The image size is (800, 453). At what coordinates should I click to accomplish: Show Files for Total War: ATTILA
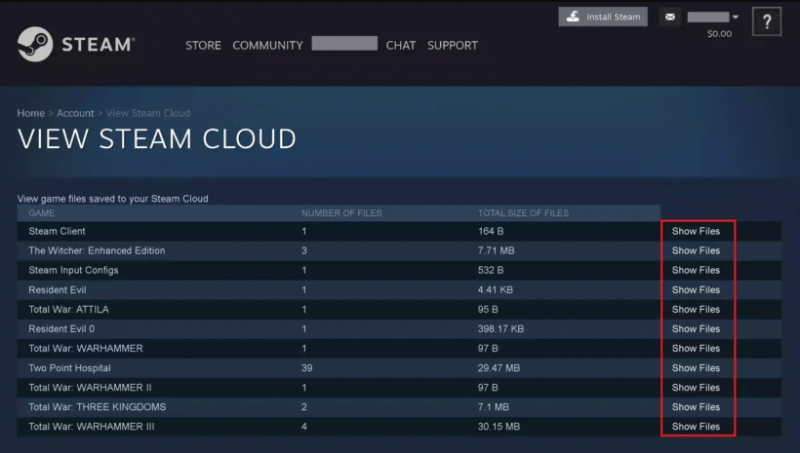click(695, 309)
